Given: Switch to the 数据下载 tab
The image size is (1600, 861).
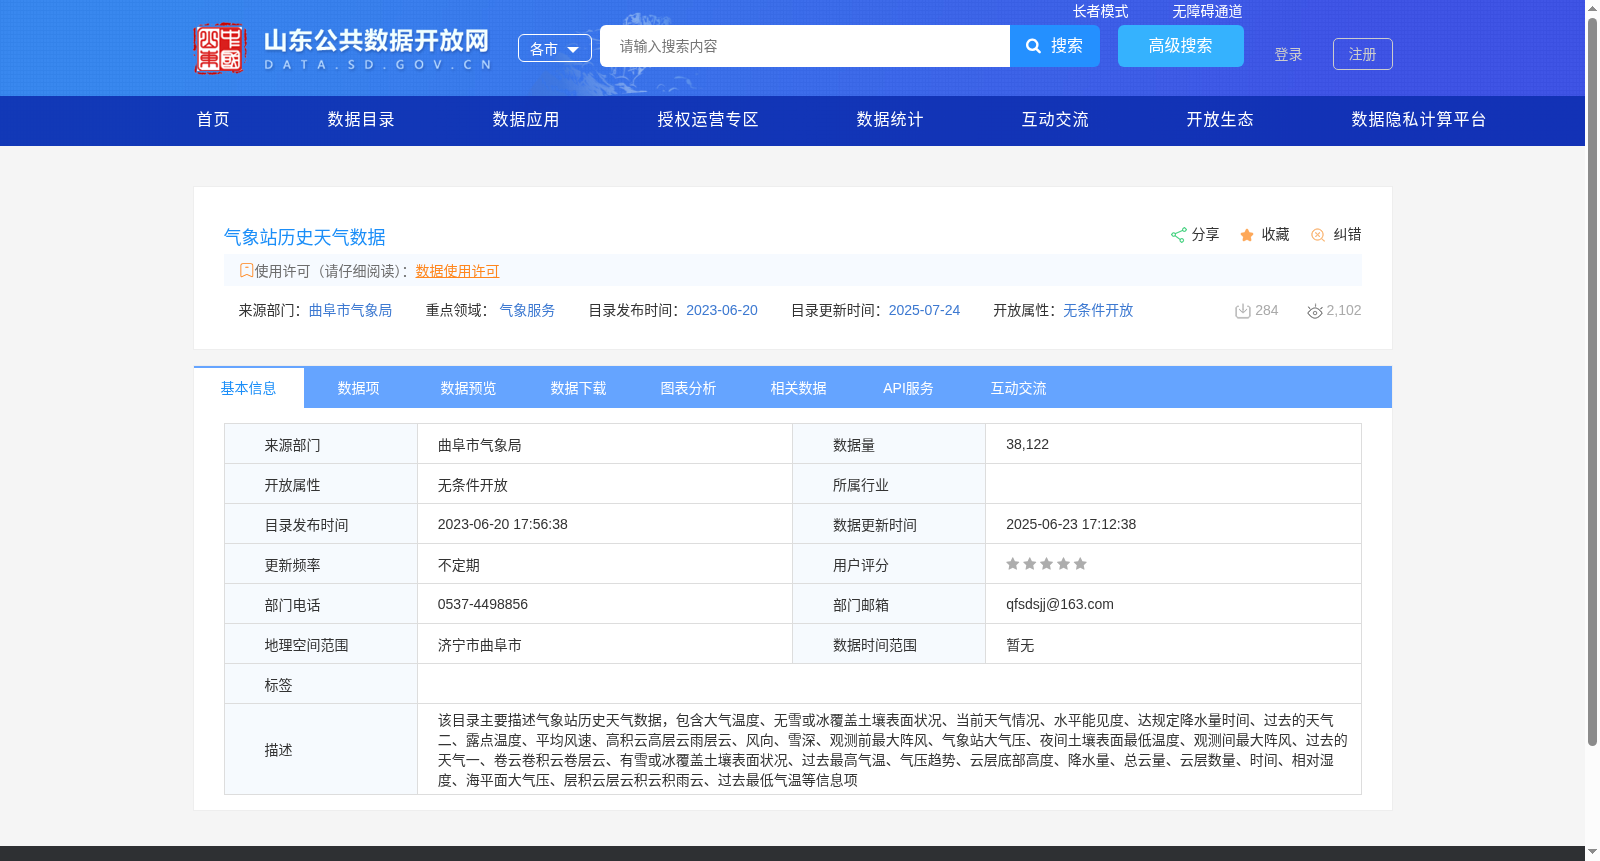Looking at the screenshot, I should click(579, 388).
